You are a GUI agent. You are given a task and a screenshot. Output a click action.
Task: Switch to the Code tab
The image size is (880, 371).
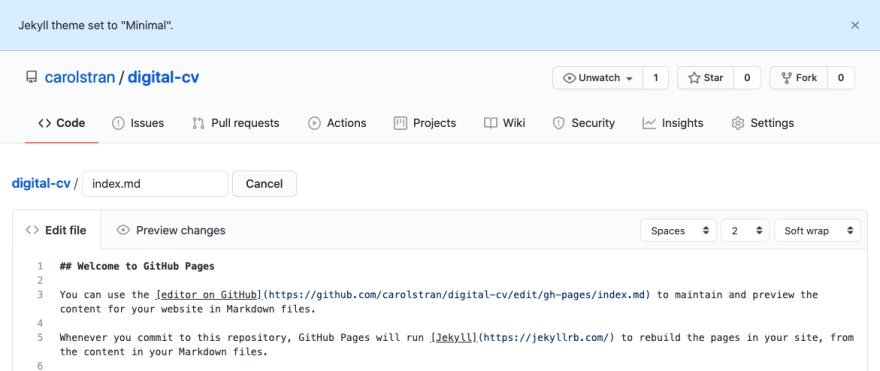(62, 123)
